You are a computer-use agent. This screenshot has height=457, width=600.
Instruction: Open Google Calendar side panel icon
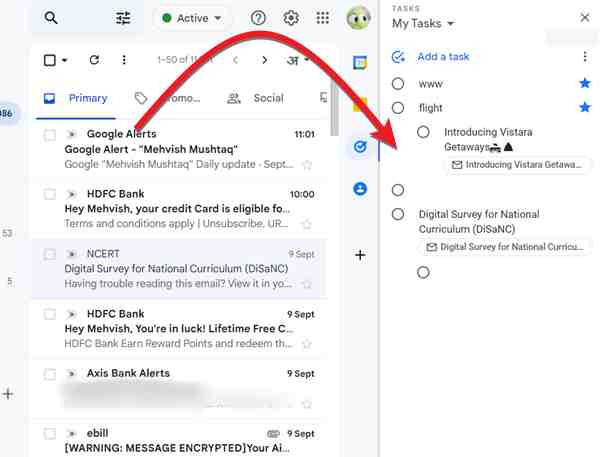360,62
